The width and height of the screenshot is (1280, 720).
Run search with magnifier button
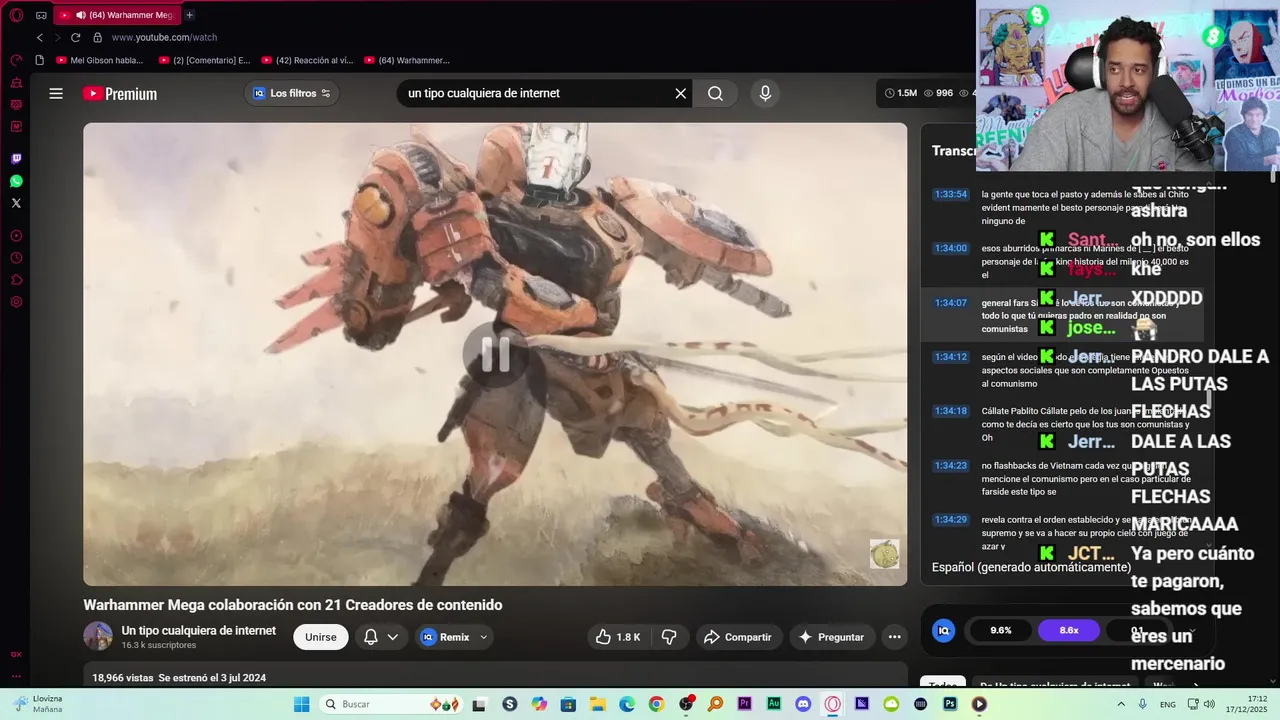(715, 93)
